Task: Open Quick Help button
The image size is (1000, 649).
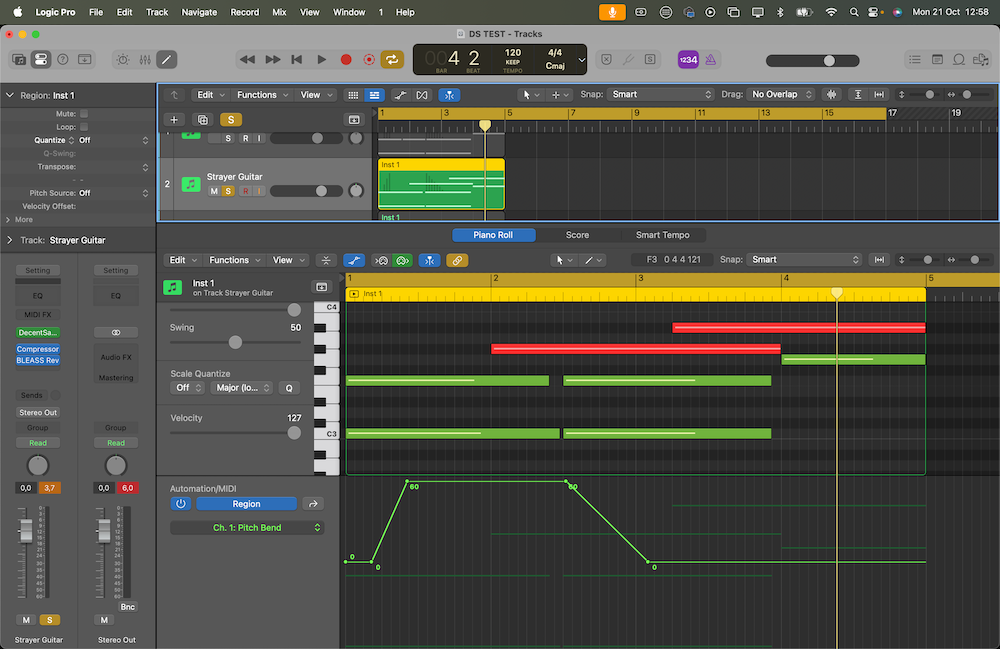Action: tap(62, 59)
